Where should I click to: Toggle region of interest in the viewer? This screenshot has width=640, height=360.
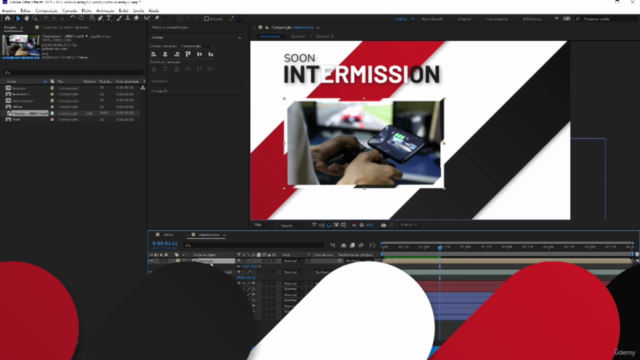336,225
